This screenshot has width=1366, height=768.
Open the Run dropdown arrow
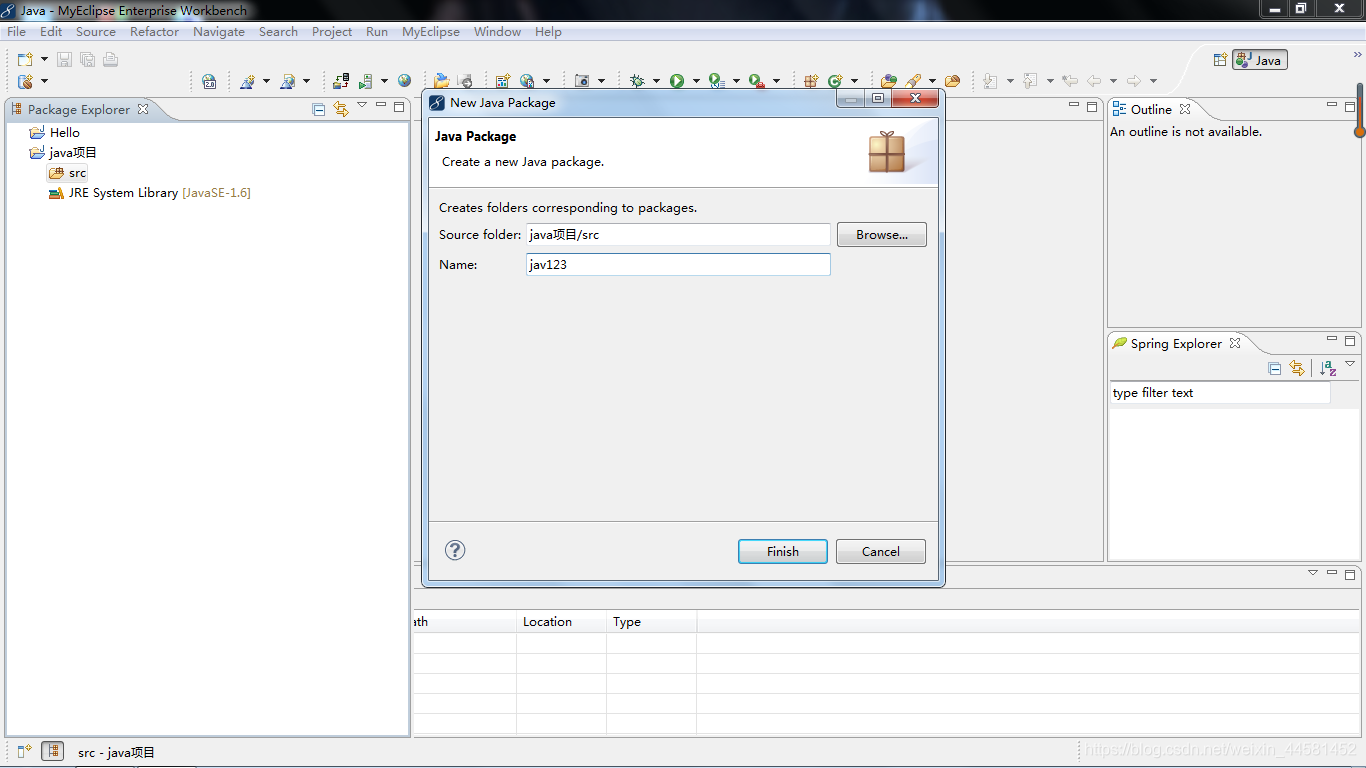pyautogui.click(x=696, y=81)
